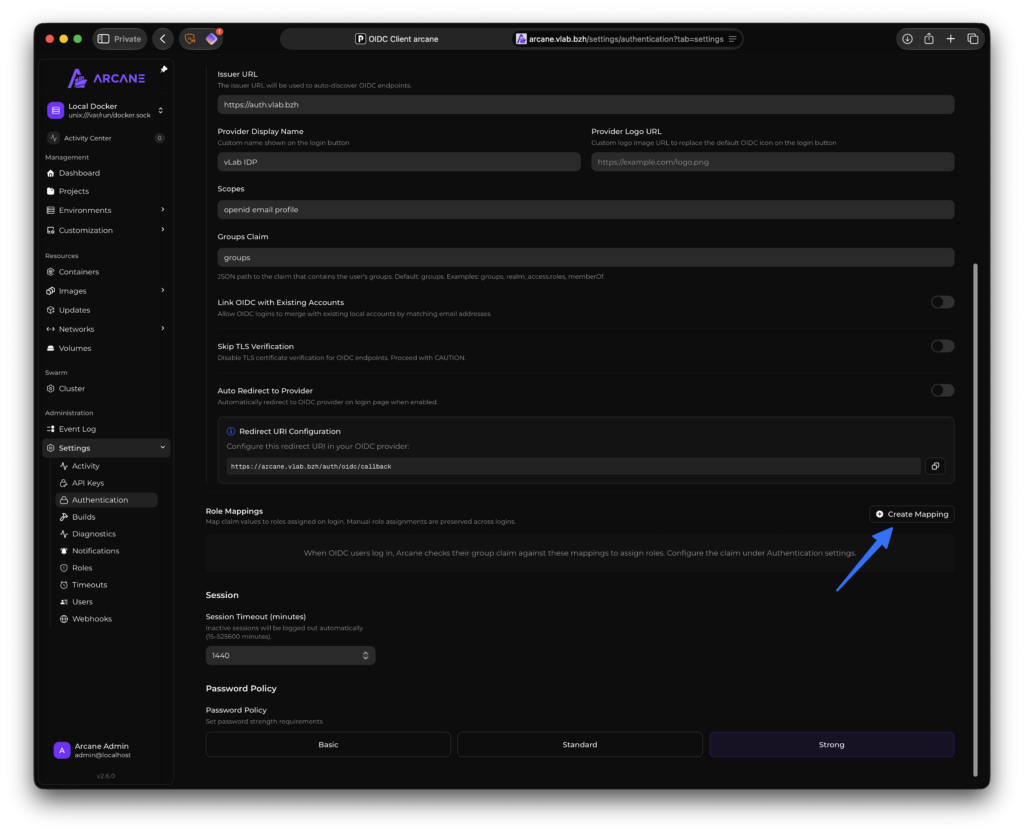Click the Provider Display Name field
This screenshot has height=834, width=1024.
click(x=398, y=162)
